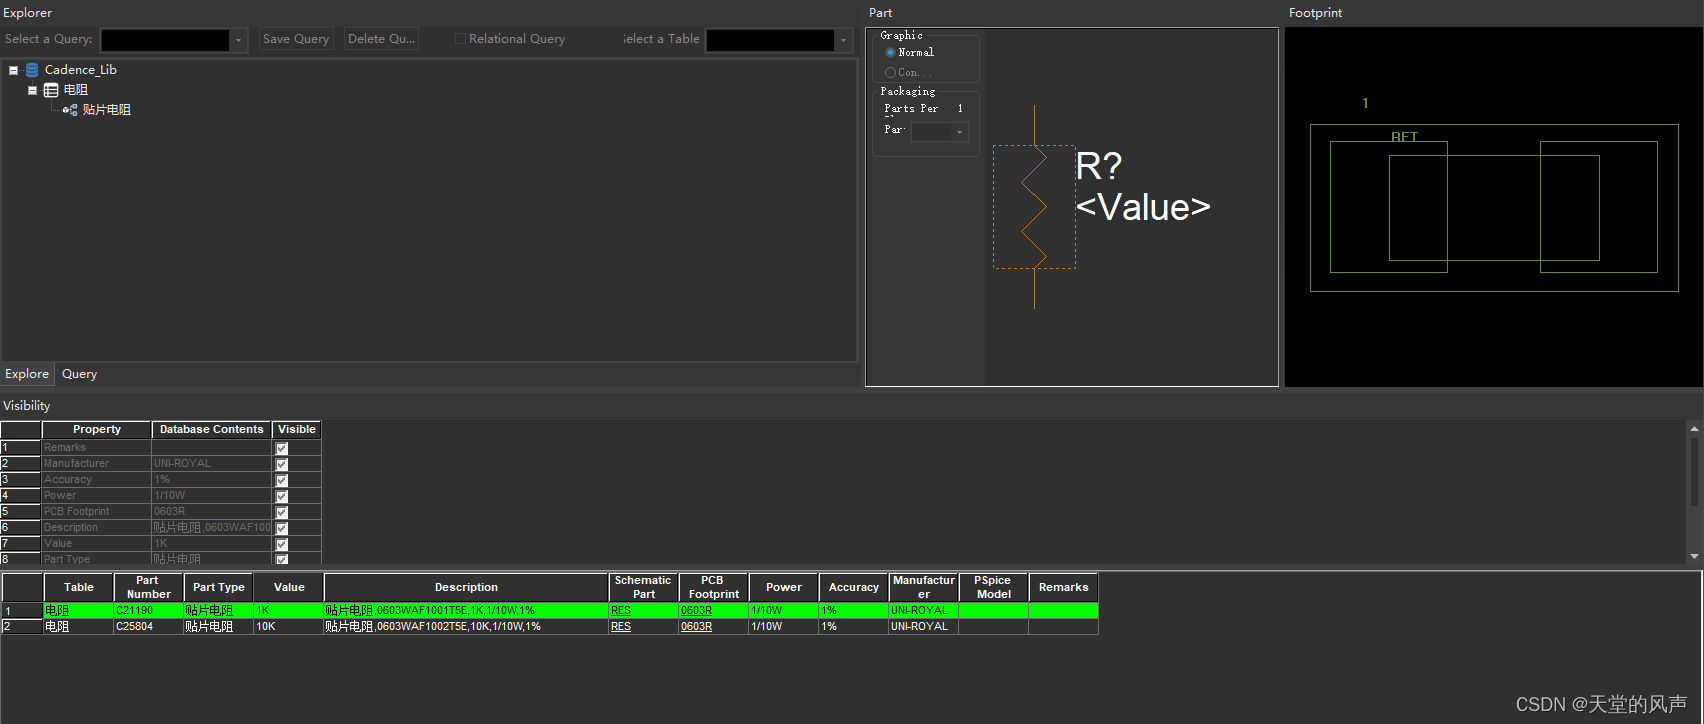Collapse the 电阻 table tree node

32,90
